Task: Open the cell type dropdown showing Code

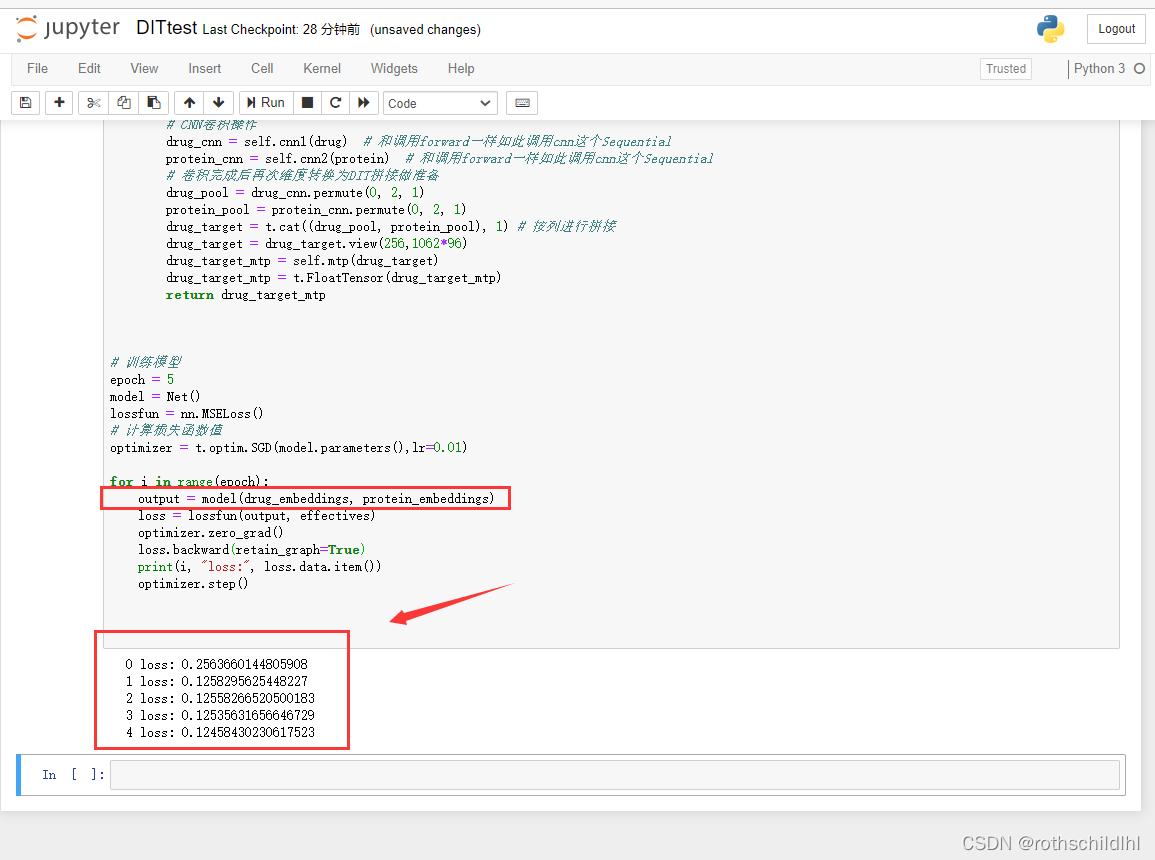Action: (439, 102)
